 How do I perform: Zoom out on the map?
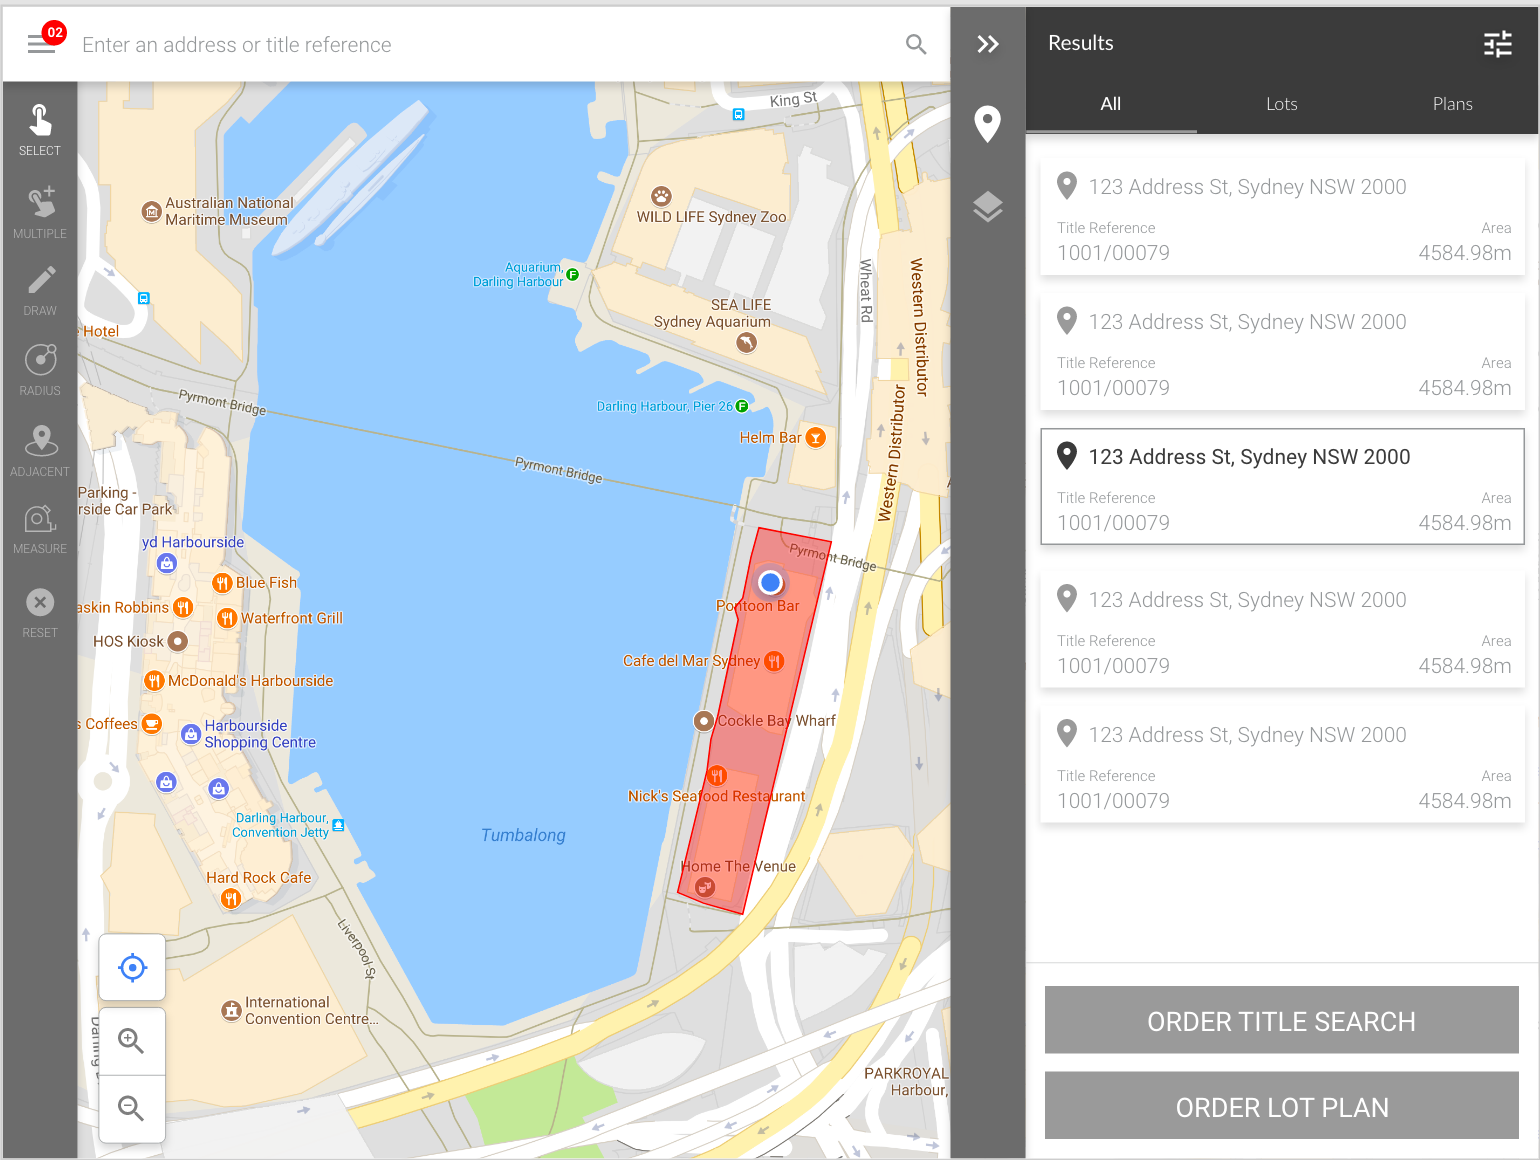[132, 1108]
